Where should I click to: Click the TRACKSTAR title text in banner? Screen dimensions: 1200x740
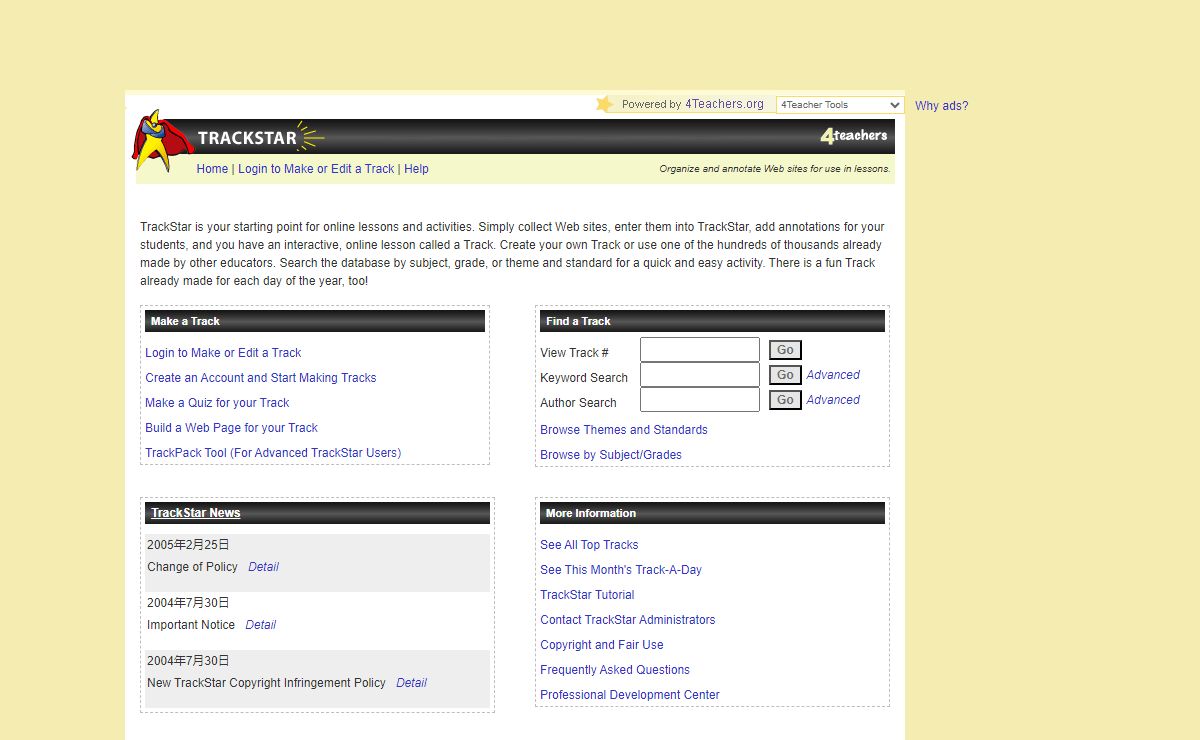coord(247,138)
